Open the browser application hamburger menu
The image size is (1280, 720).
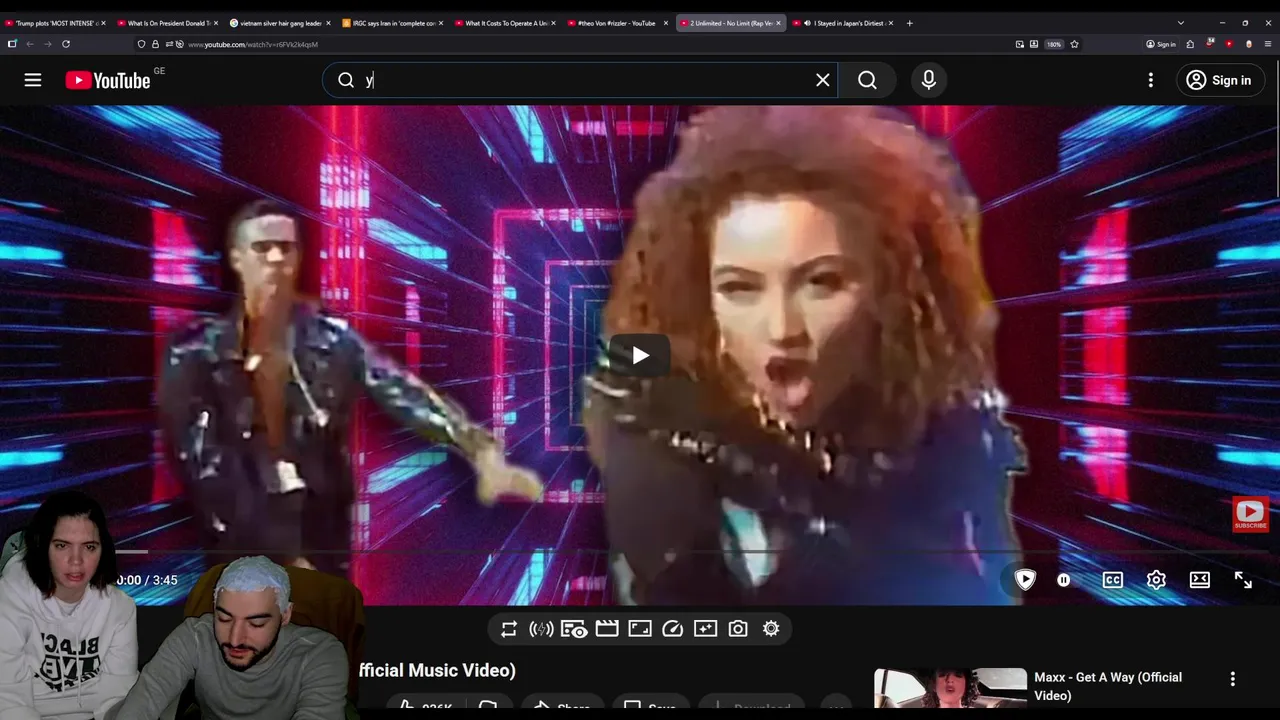pos(1267,44)
